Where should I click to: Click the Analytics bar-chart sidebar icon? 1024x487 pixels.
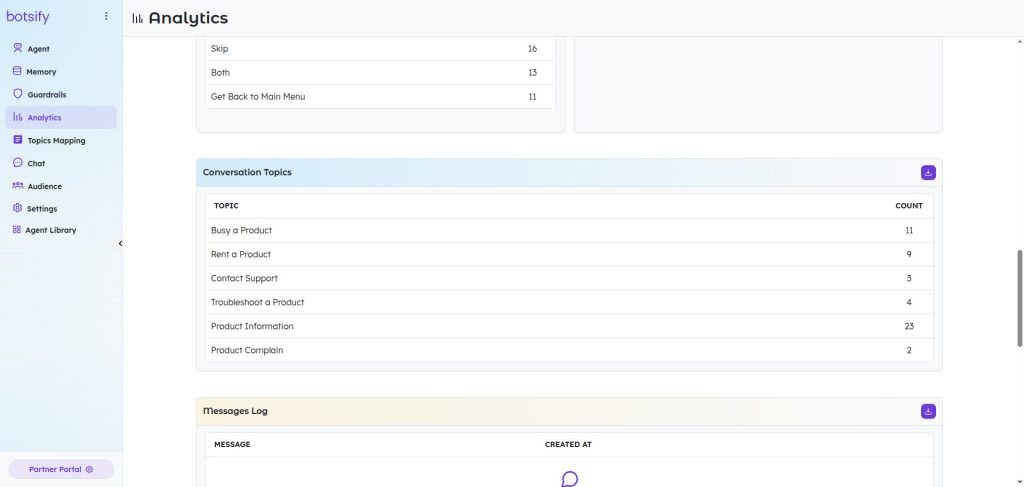click(x=18, y=117)
